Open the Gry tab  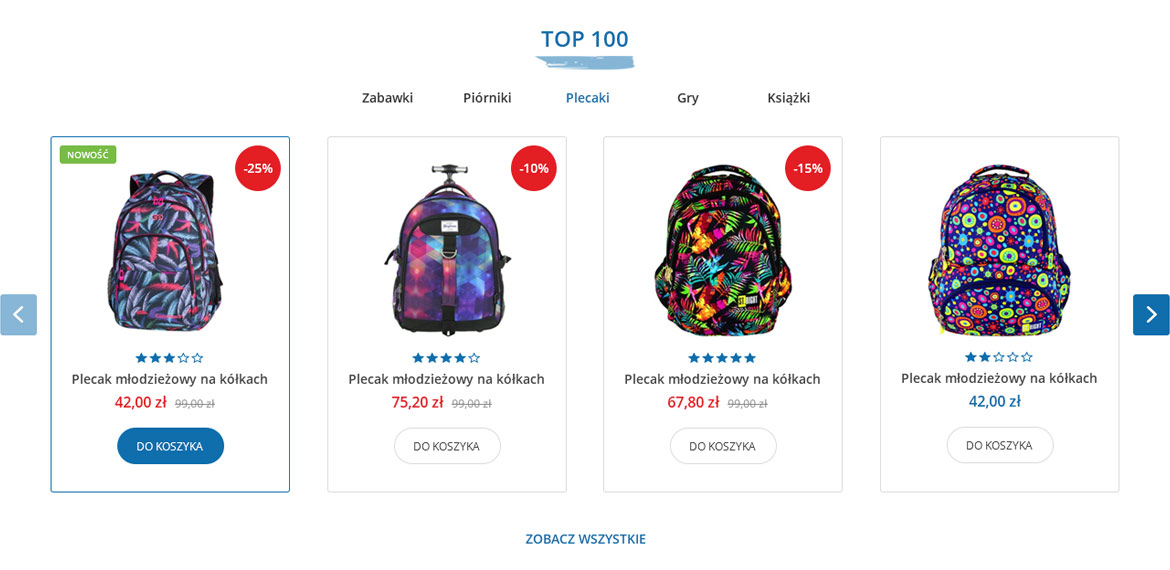pyautogui.click(x=688, y=98)
